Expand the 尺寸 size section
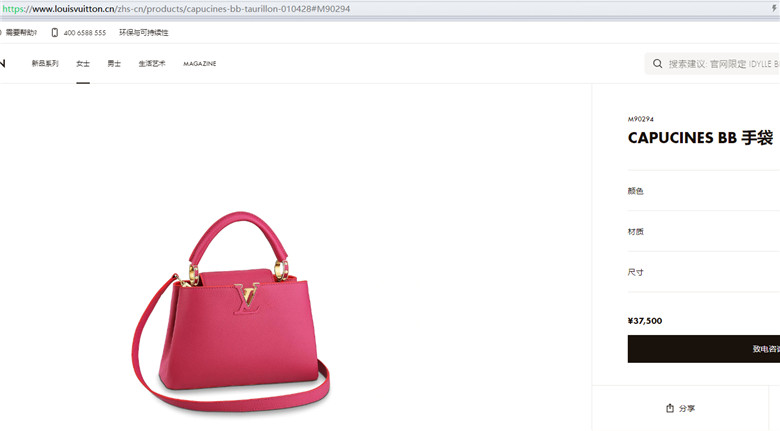The width and height of the screenshot is (780, 431). click(x=703, y=272)
